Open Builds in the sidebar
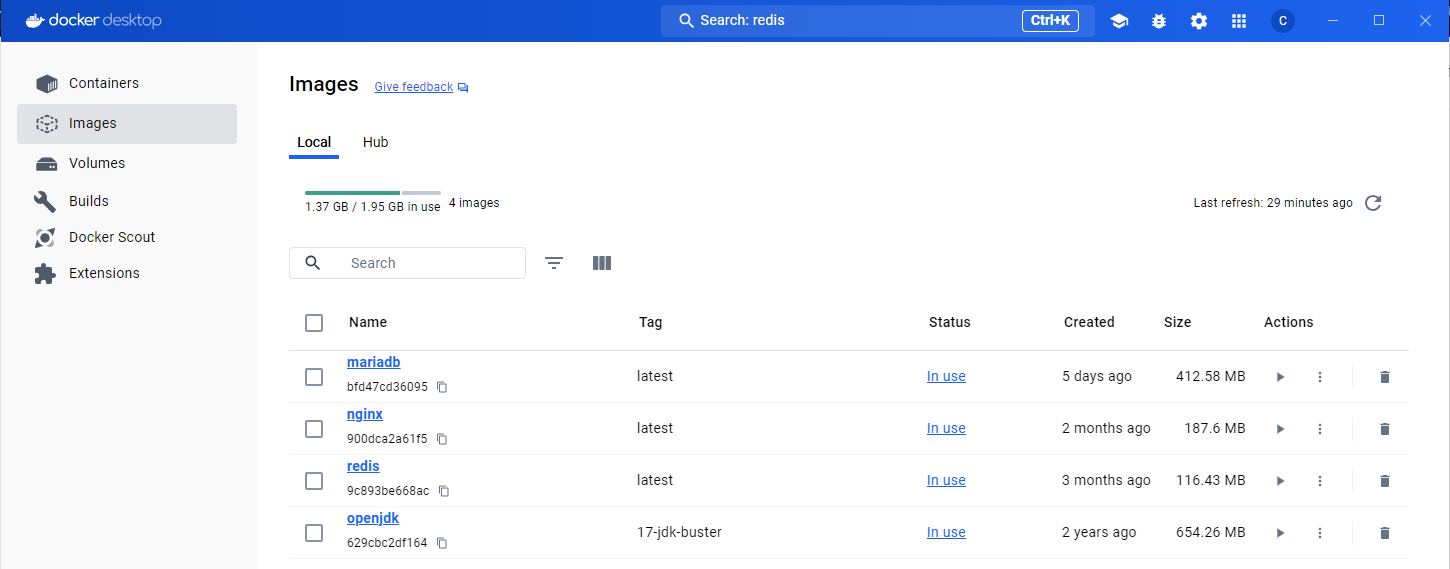The image size is (1450, 569). [x=127, y=201]
